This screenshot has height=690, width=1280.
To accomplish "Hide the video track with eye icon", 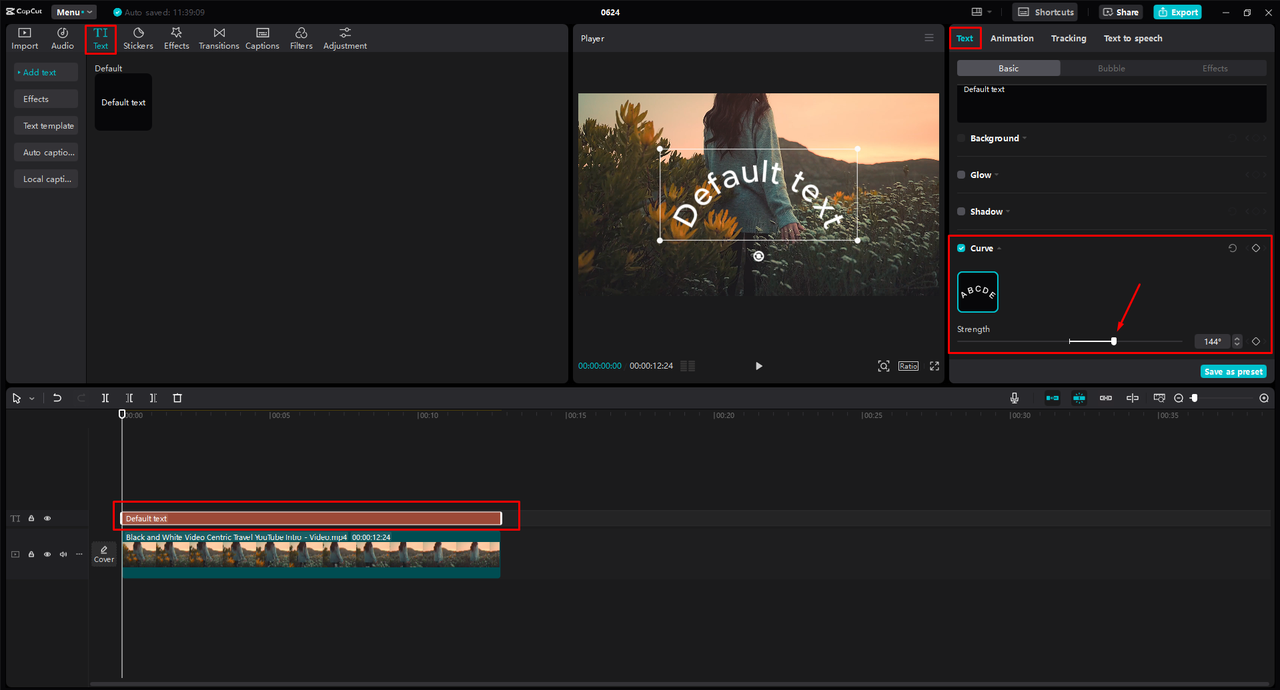I will point(47,554).
